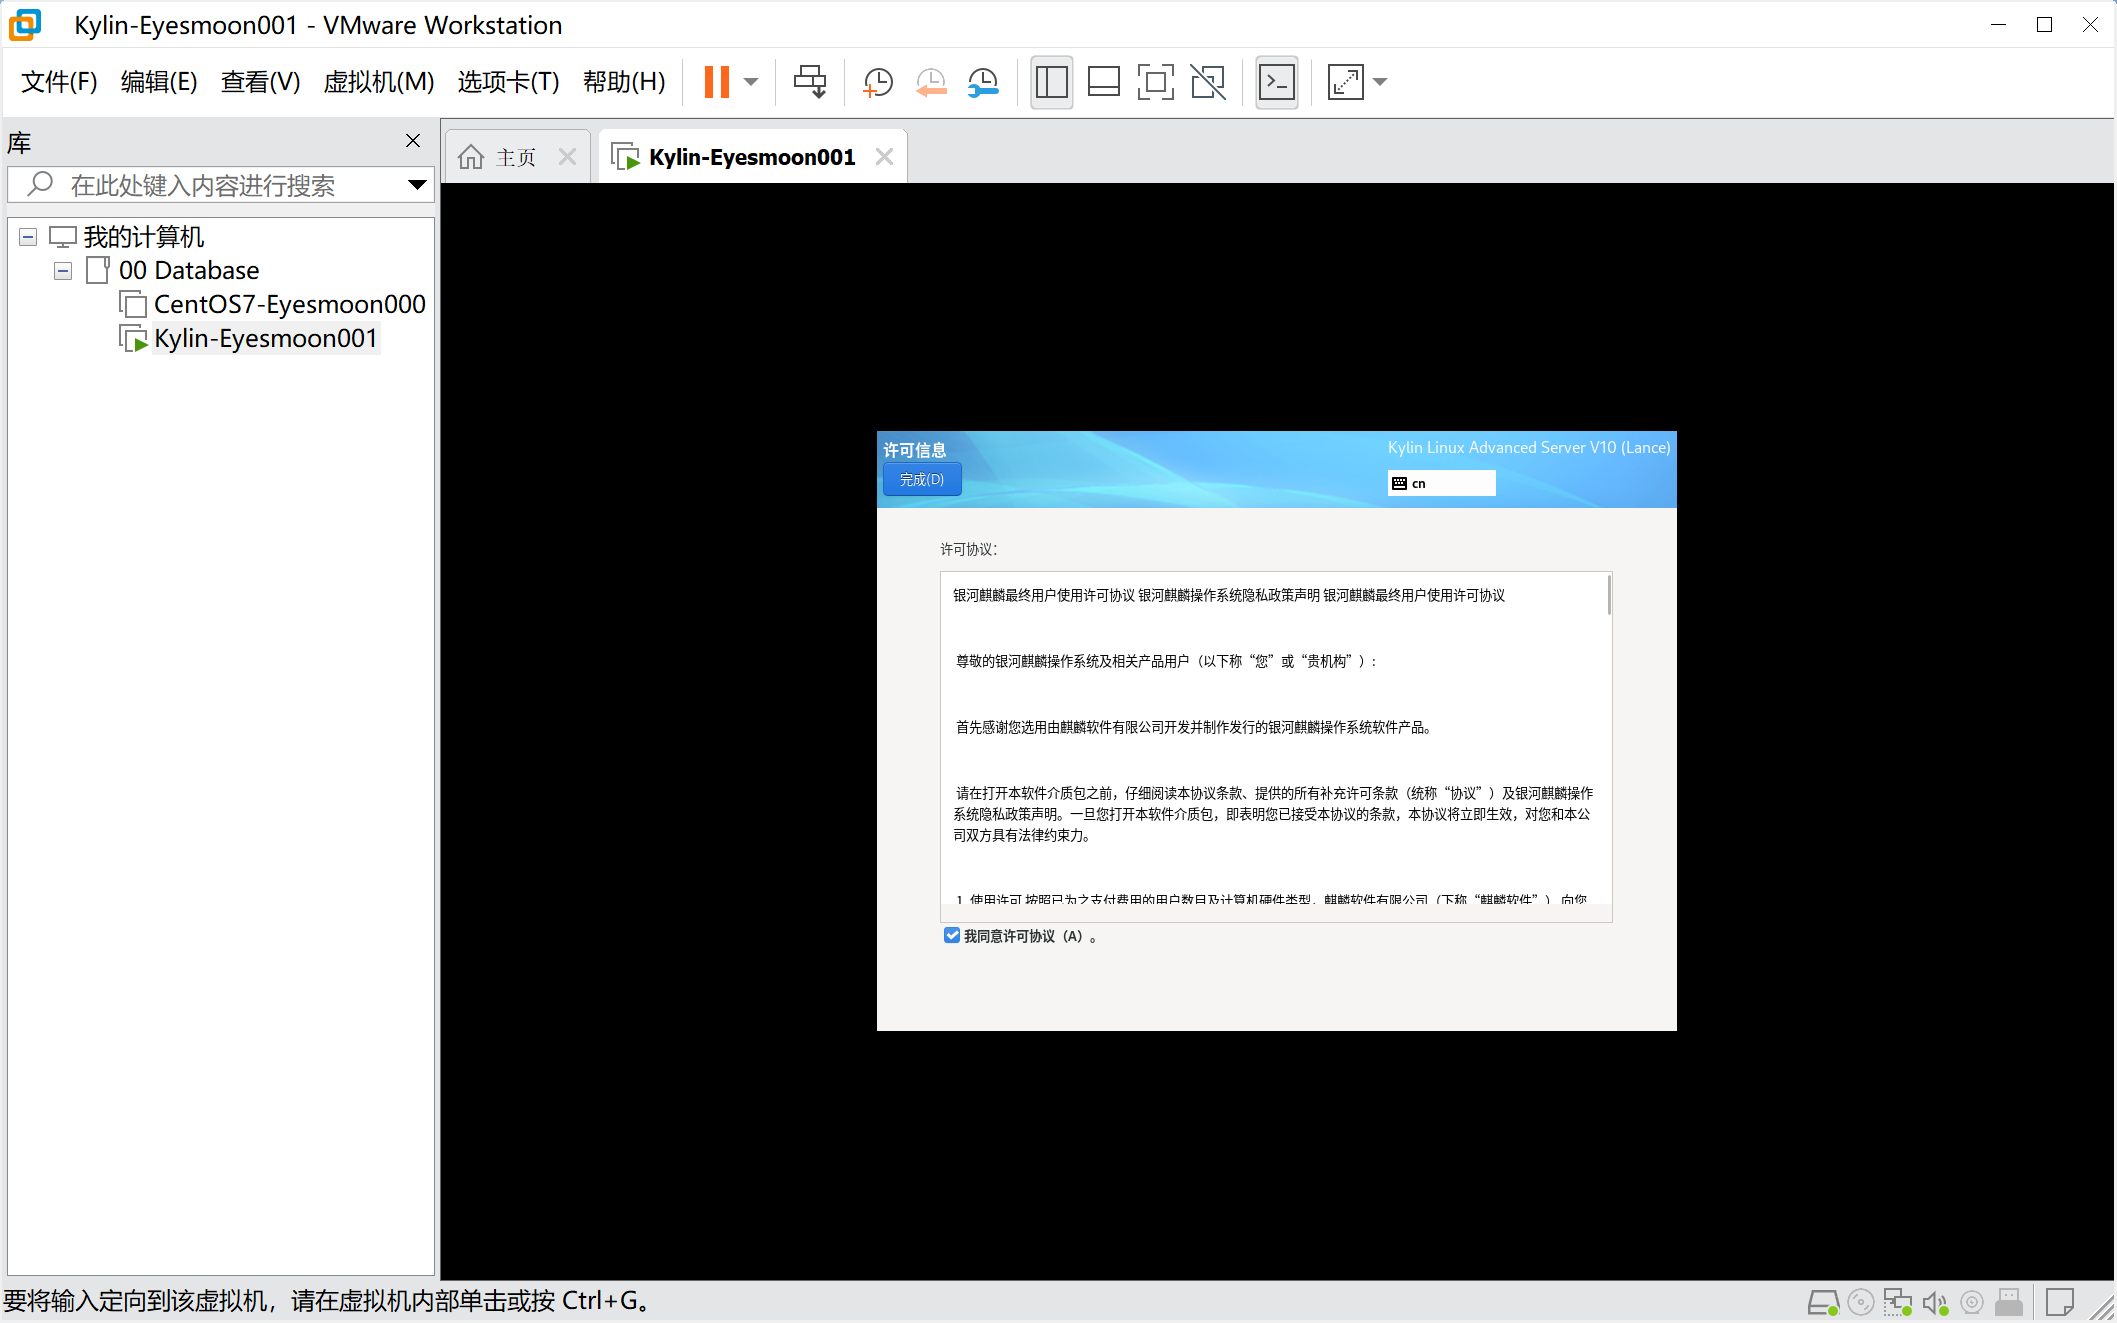The width and height of the screenshot is (2117, 1323).
Task: Click Send Ctrl+Alt+Del toolbar icon
Action: coord(810,82)
